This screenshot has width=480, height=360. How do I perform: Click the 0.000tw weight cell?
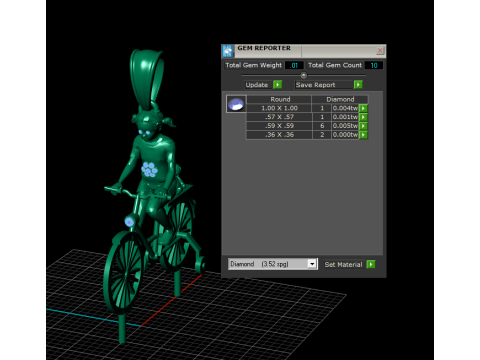point(345,135)
